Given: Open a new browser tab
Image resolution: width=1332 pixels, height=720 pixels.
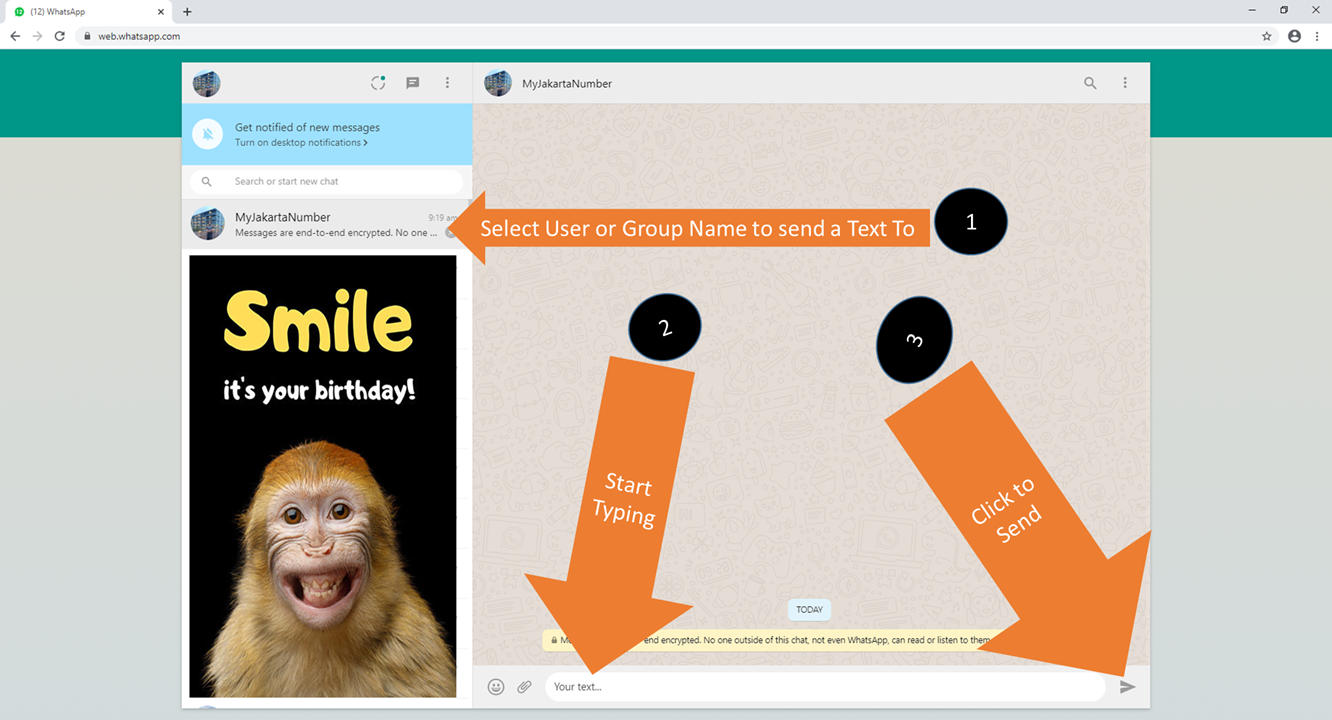Looking at the screenshot, I should click(x=187, y=12).
